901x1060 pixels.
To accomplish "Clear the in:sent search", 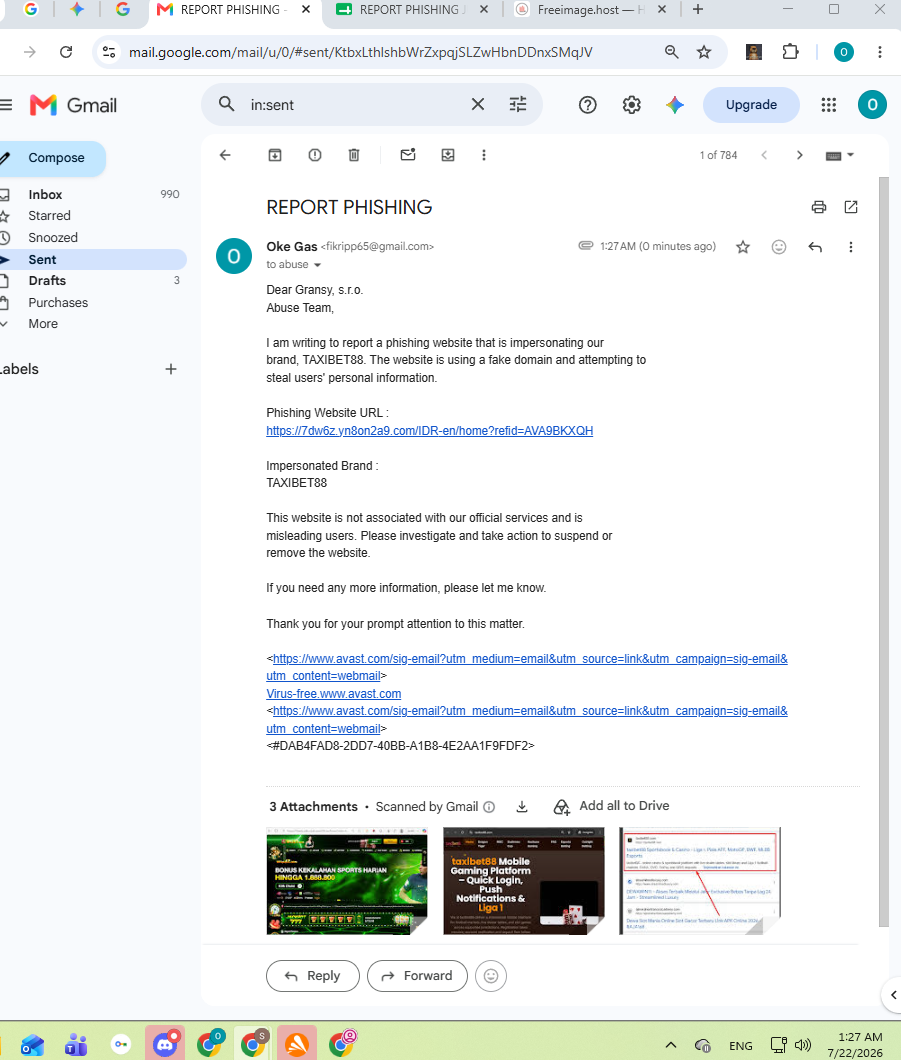I will click(477, 104).
